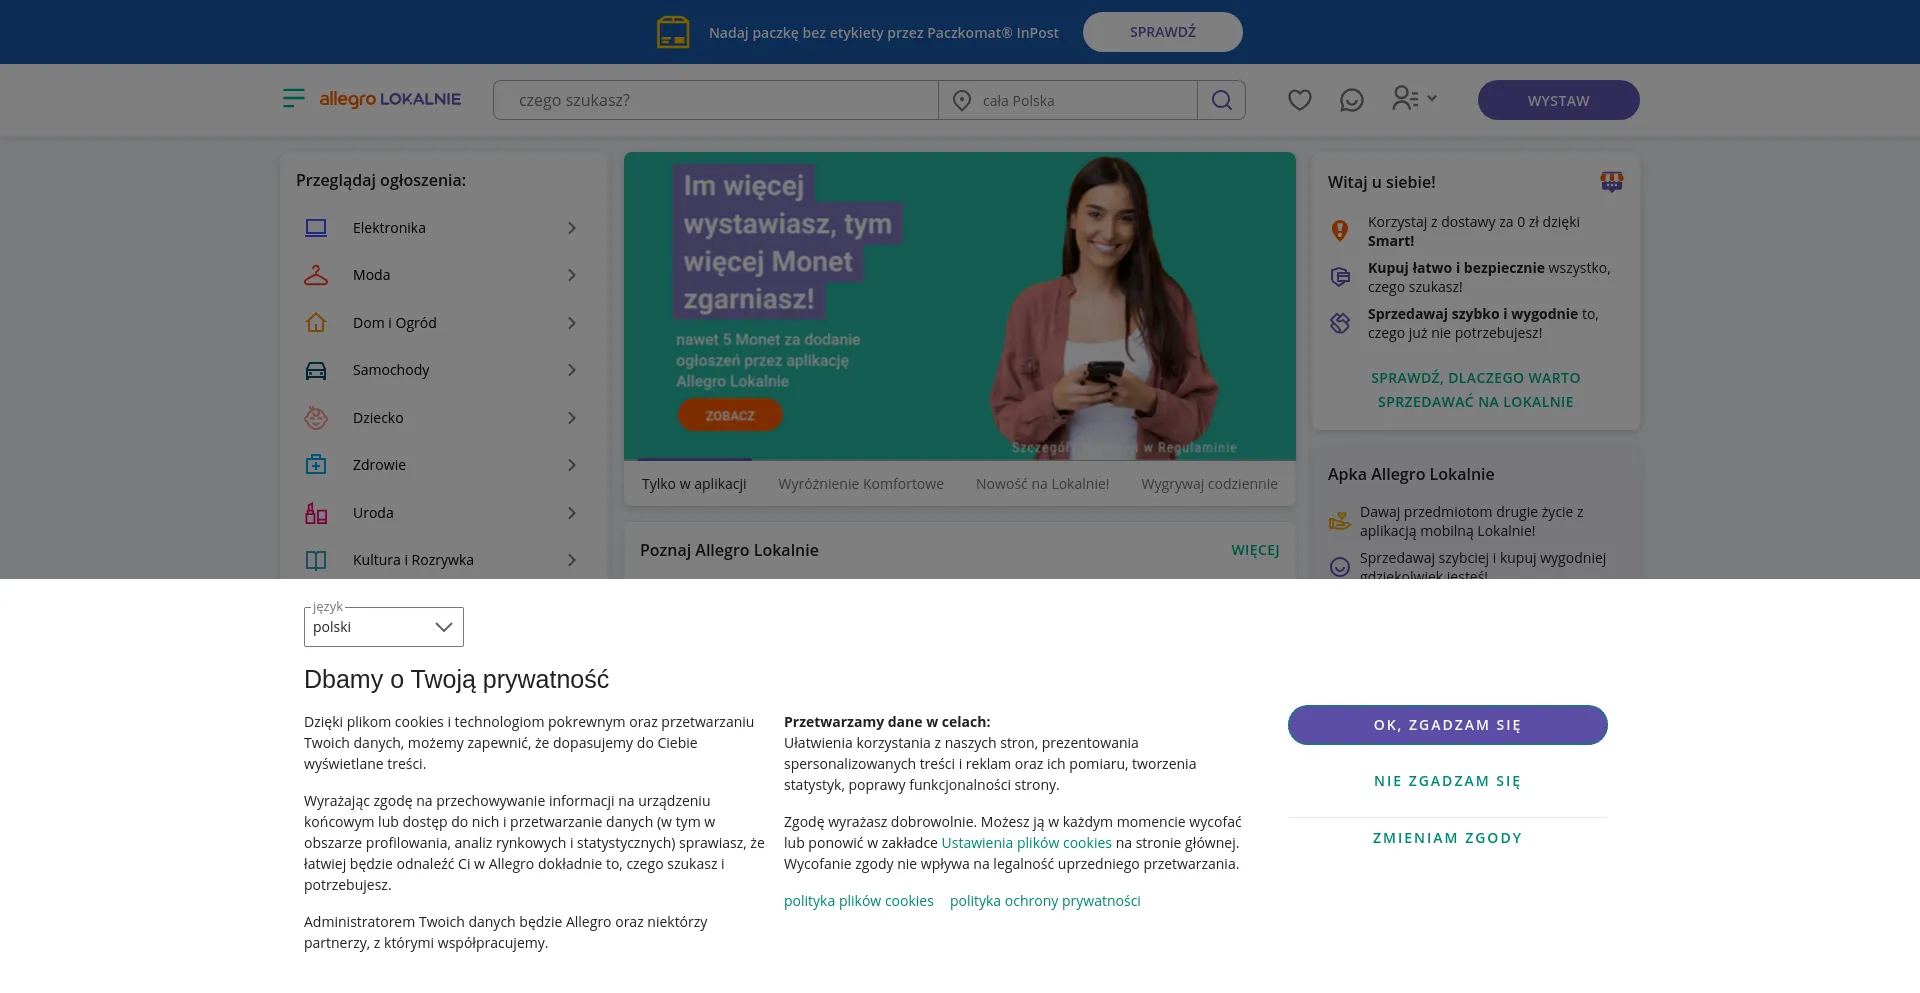Click the Dziecko baby face icon
Screen dimensions: 1920x993
click(316, 418)
